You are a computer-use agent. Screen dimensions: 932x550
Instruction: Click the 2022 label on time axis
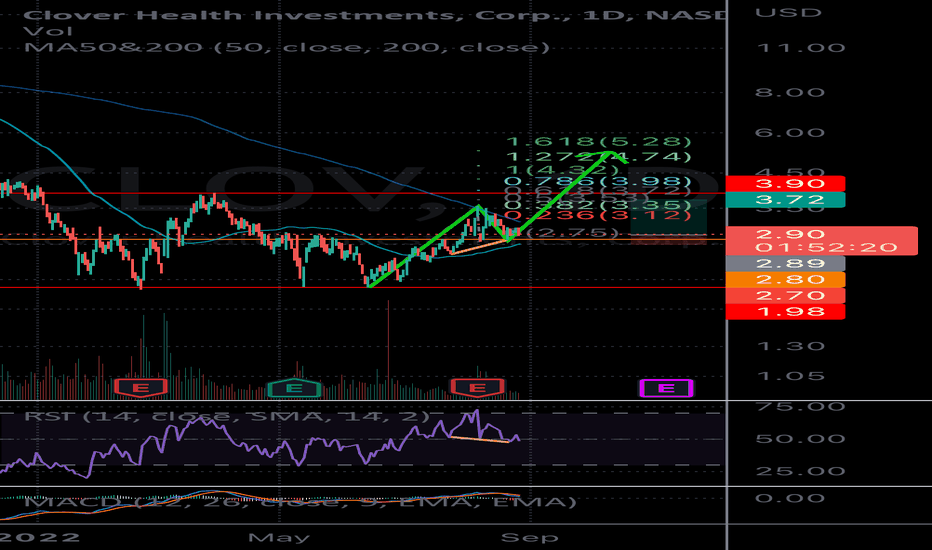coord(40,538)
